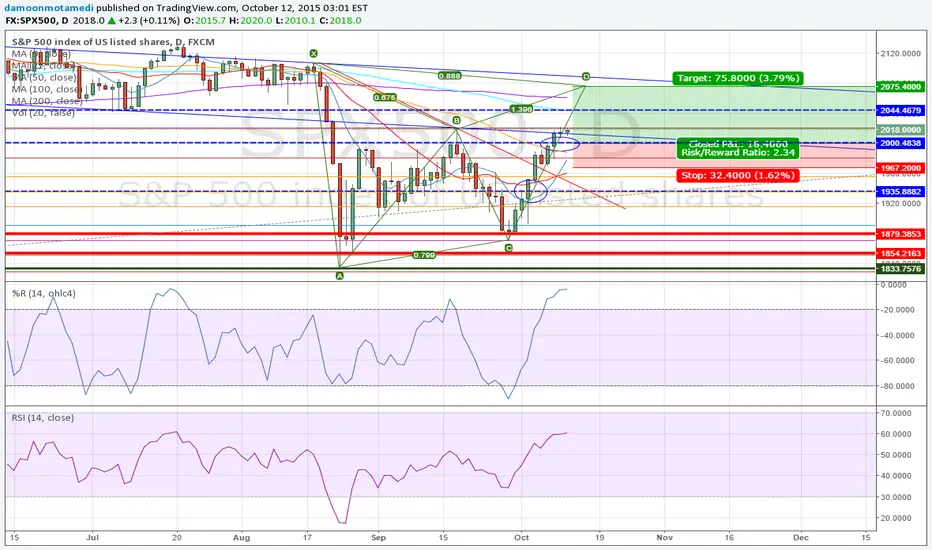Click the Sep label on time axis
Screen dimensions: 932x550
click(379, 538)
